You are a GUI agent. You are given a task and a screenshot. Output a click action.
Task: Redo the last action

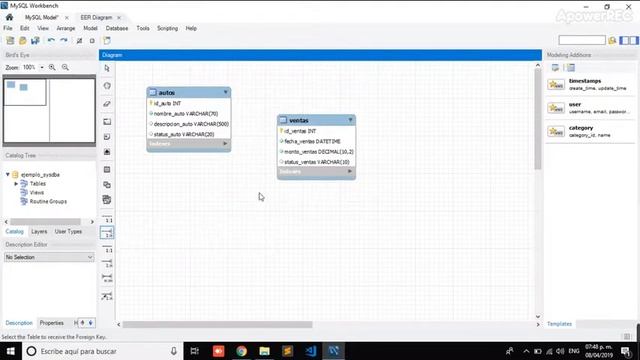pyautogui.click(x=64, y=40)
